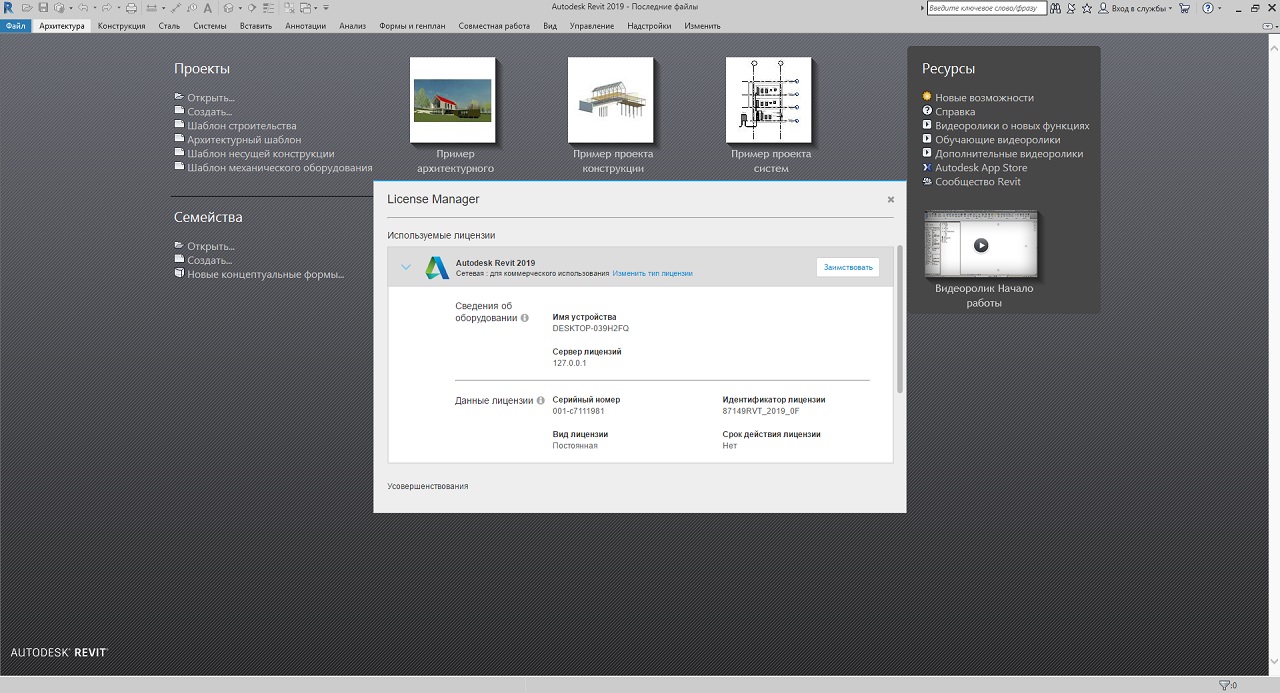Screen dimensions: 1280x693
Task: Click the Open folder icon in quick access toolbar
Action: tap(27, 8)
